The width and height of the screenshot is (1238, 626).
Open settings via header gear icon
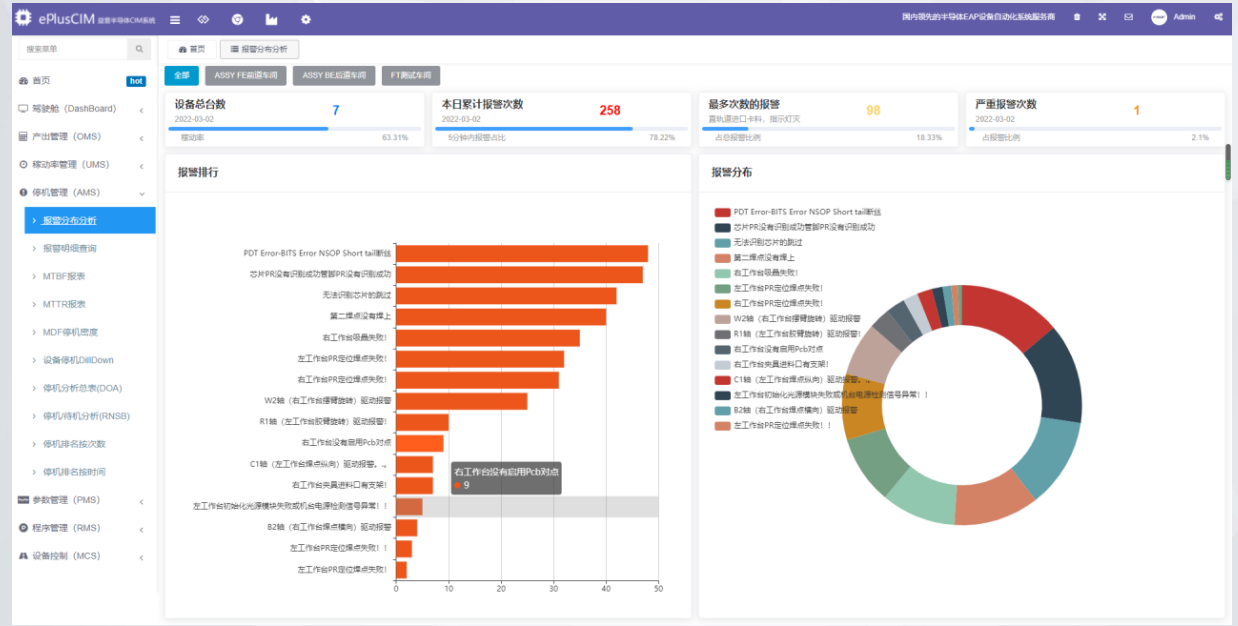[x=306, y=19]
